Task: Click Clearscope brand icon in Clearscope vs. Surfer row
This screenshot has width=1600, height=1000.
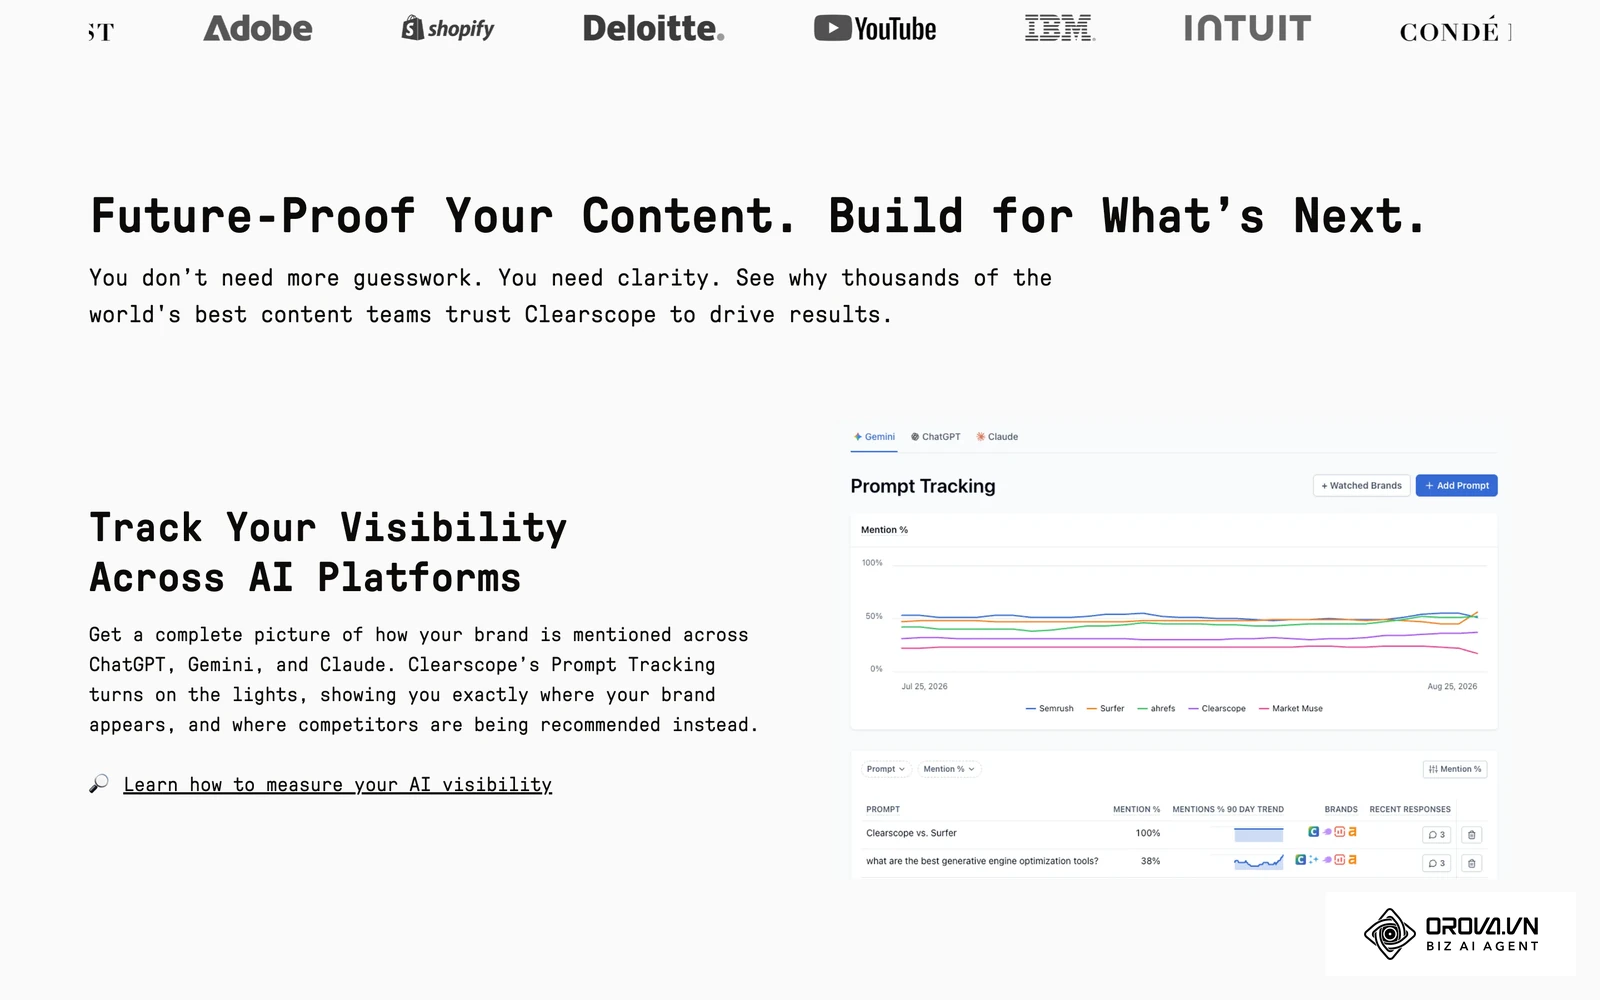Action: pyautogui.click(x=1314, y=832)
